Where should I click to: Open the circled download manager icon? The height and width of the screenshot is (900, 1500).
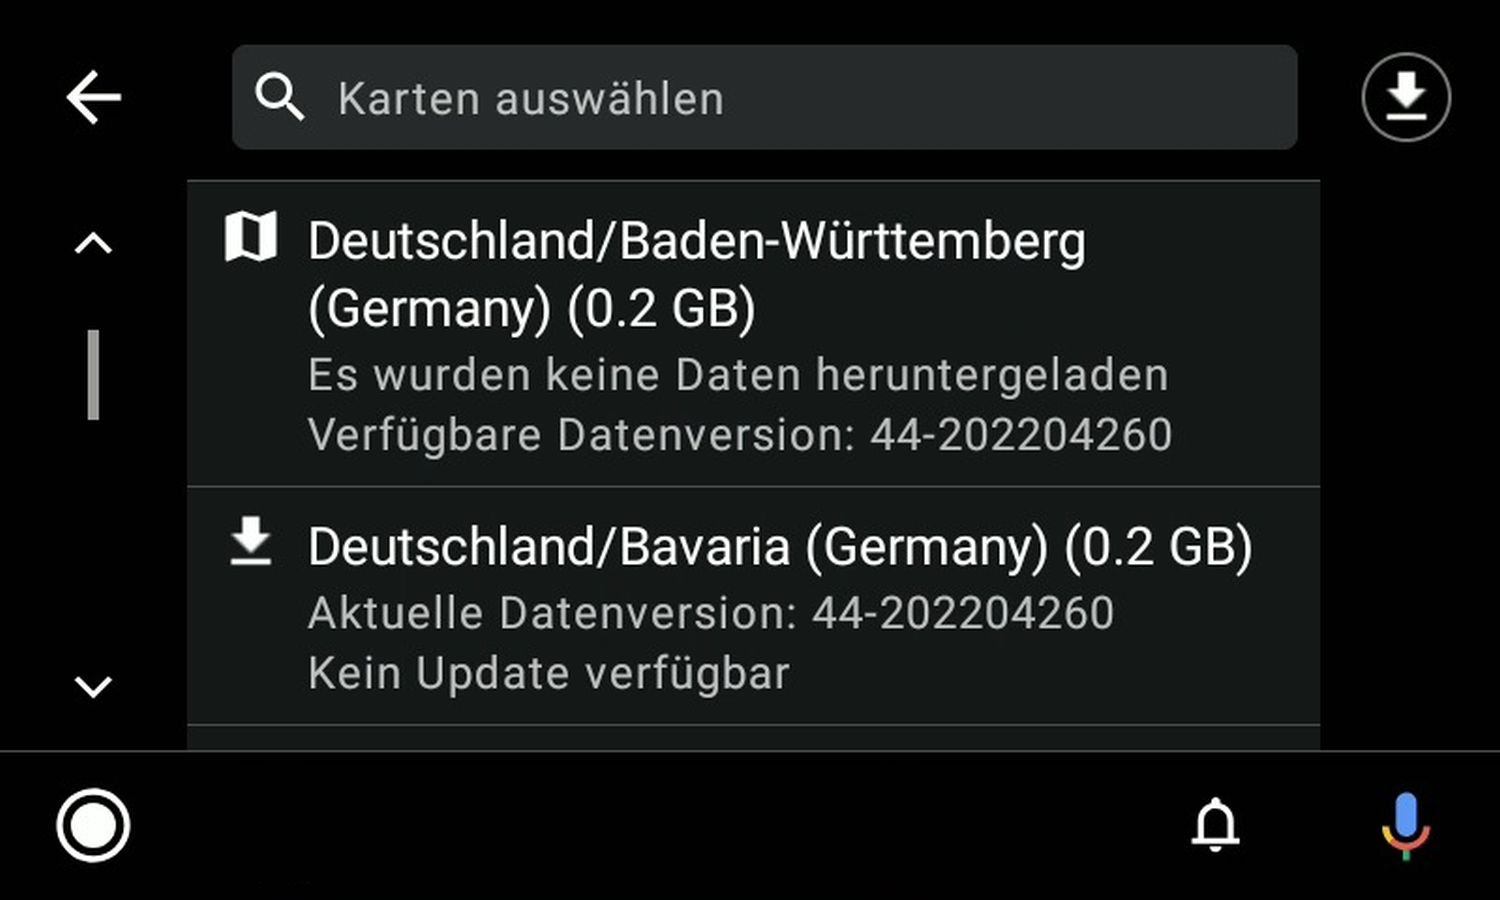(1406, 97)
